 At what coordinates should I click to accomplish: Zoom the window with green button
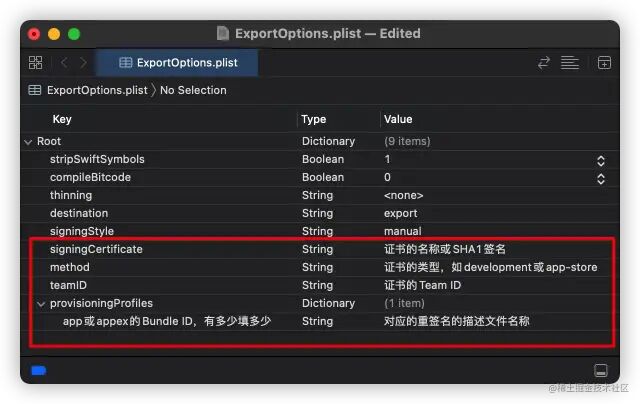point(74,34)
